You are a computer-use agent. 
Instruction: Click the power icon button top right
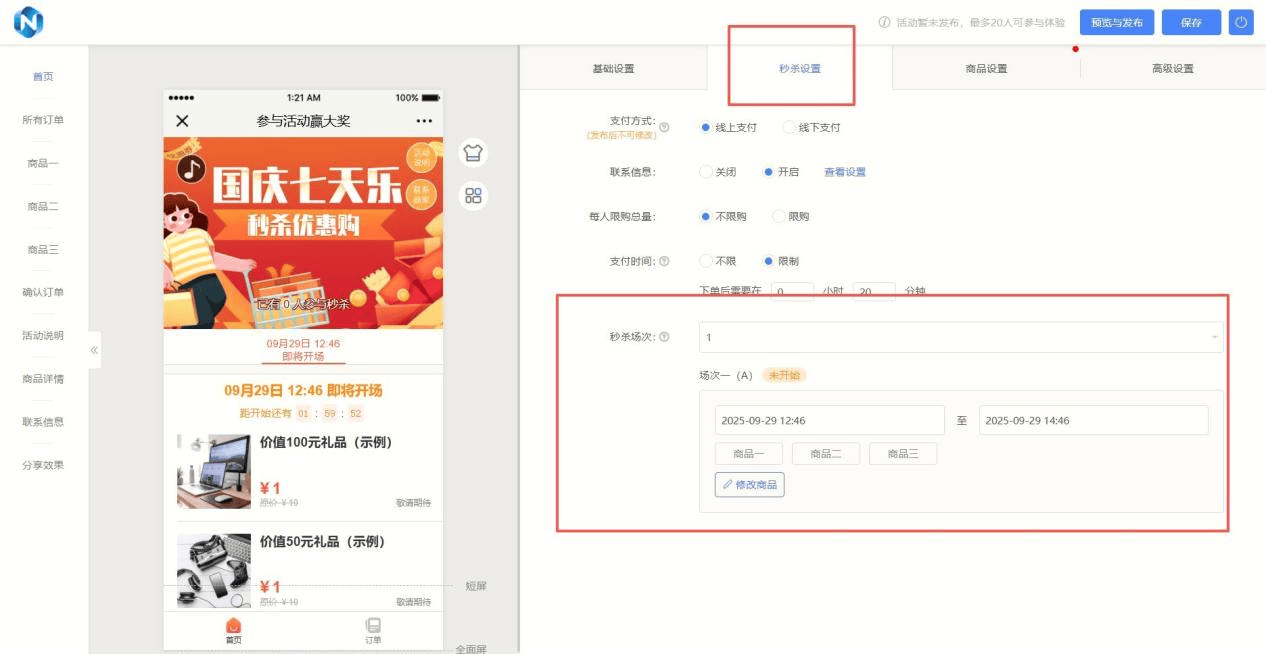[x=1240, y=22]
